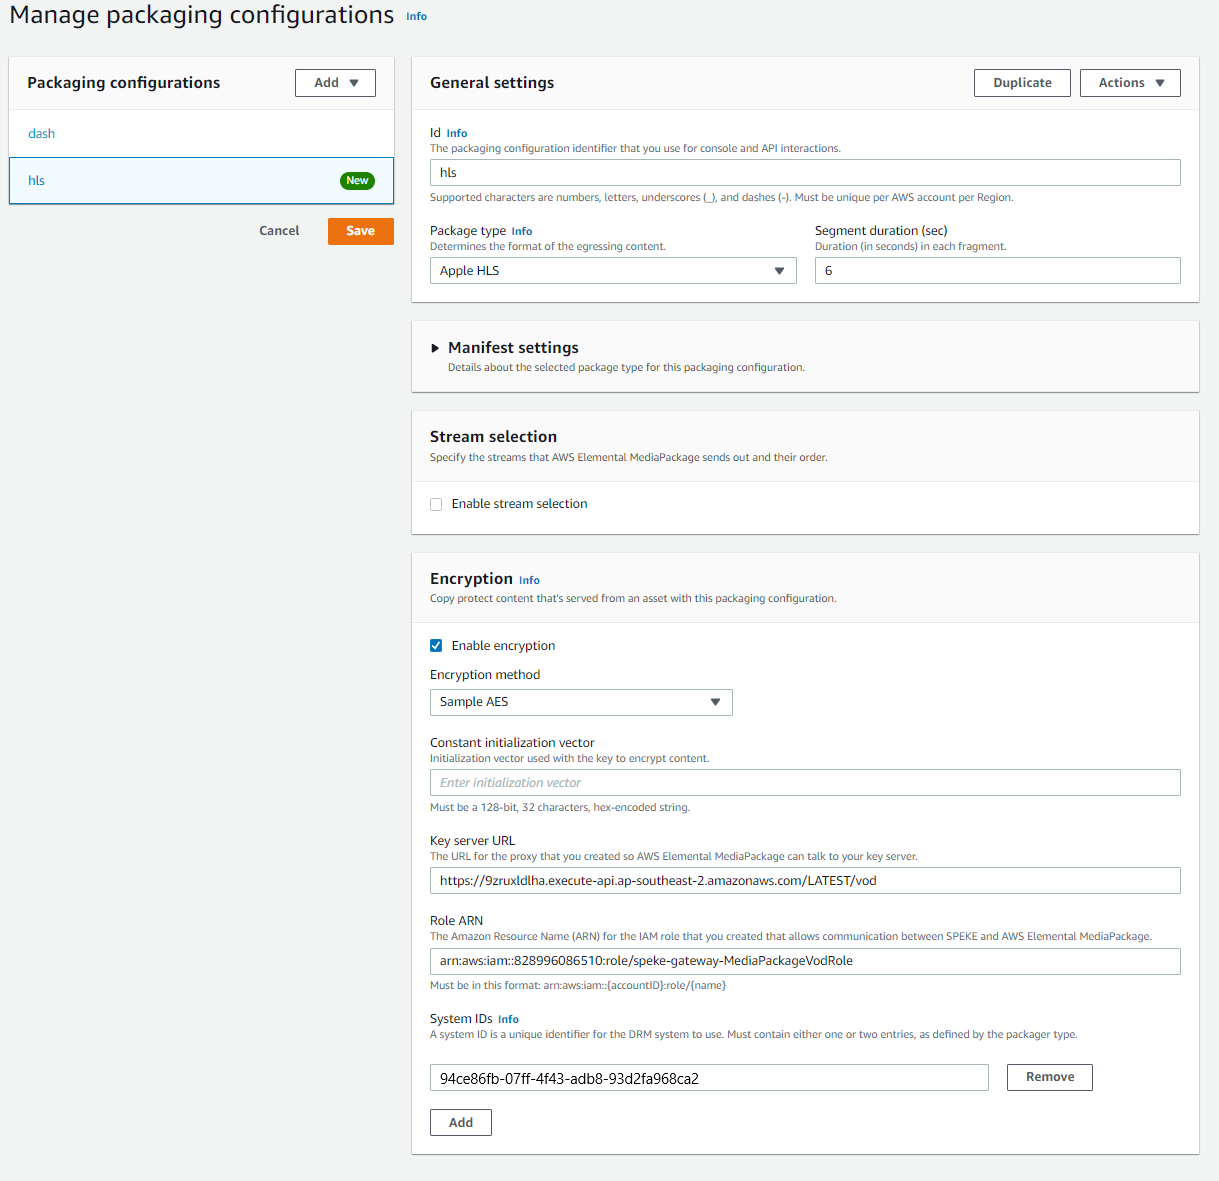
Task: Duplicate the current configuration
Action: pyautogui.click(x=1022, y=82)
